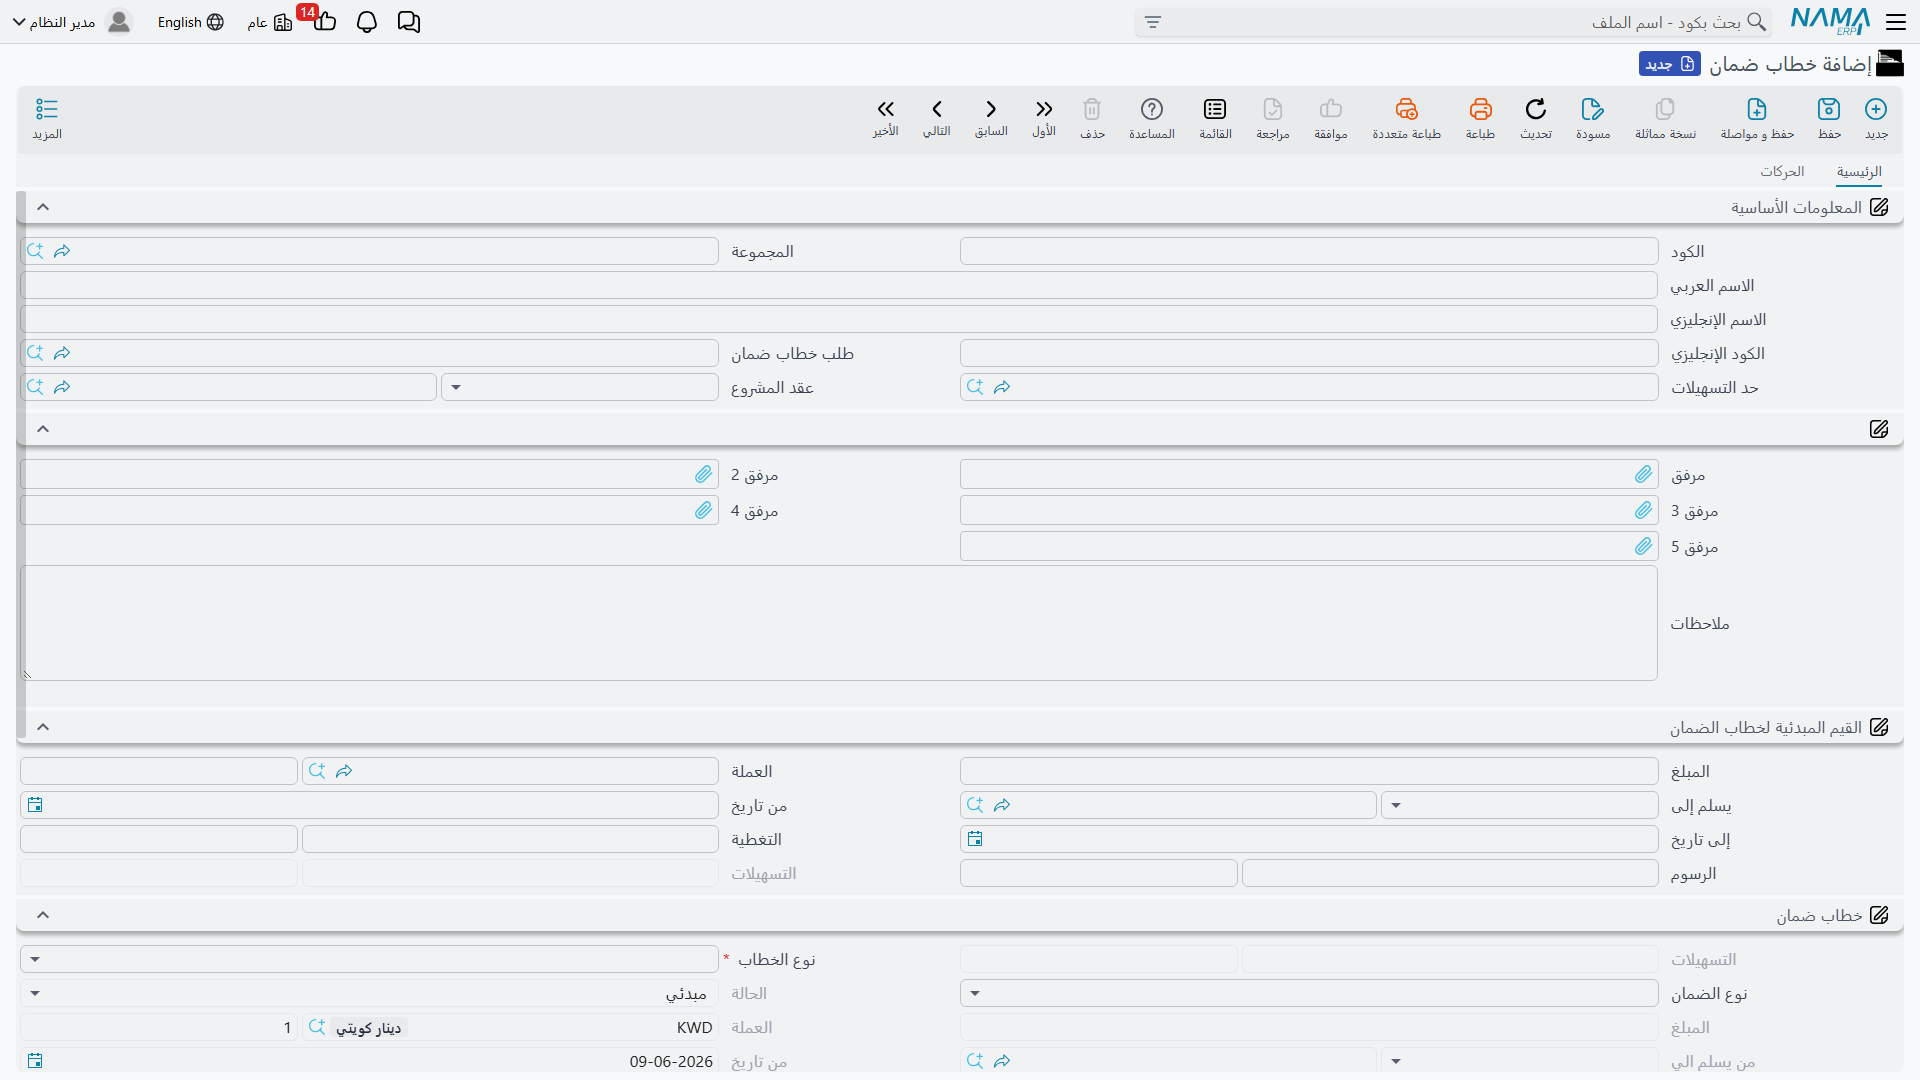Open the المزيد (More) menu icon
The width and height of the screenshot is (1920, 1080).
click(x=47, y=109)
